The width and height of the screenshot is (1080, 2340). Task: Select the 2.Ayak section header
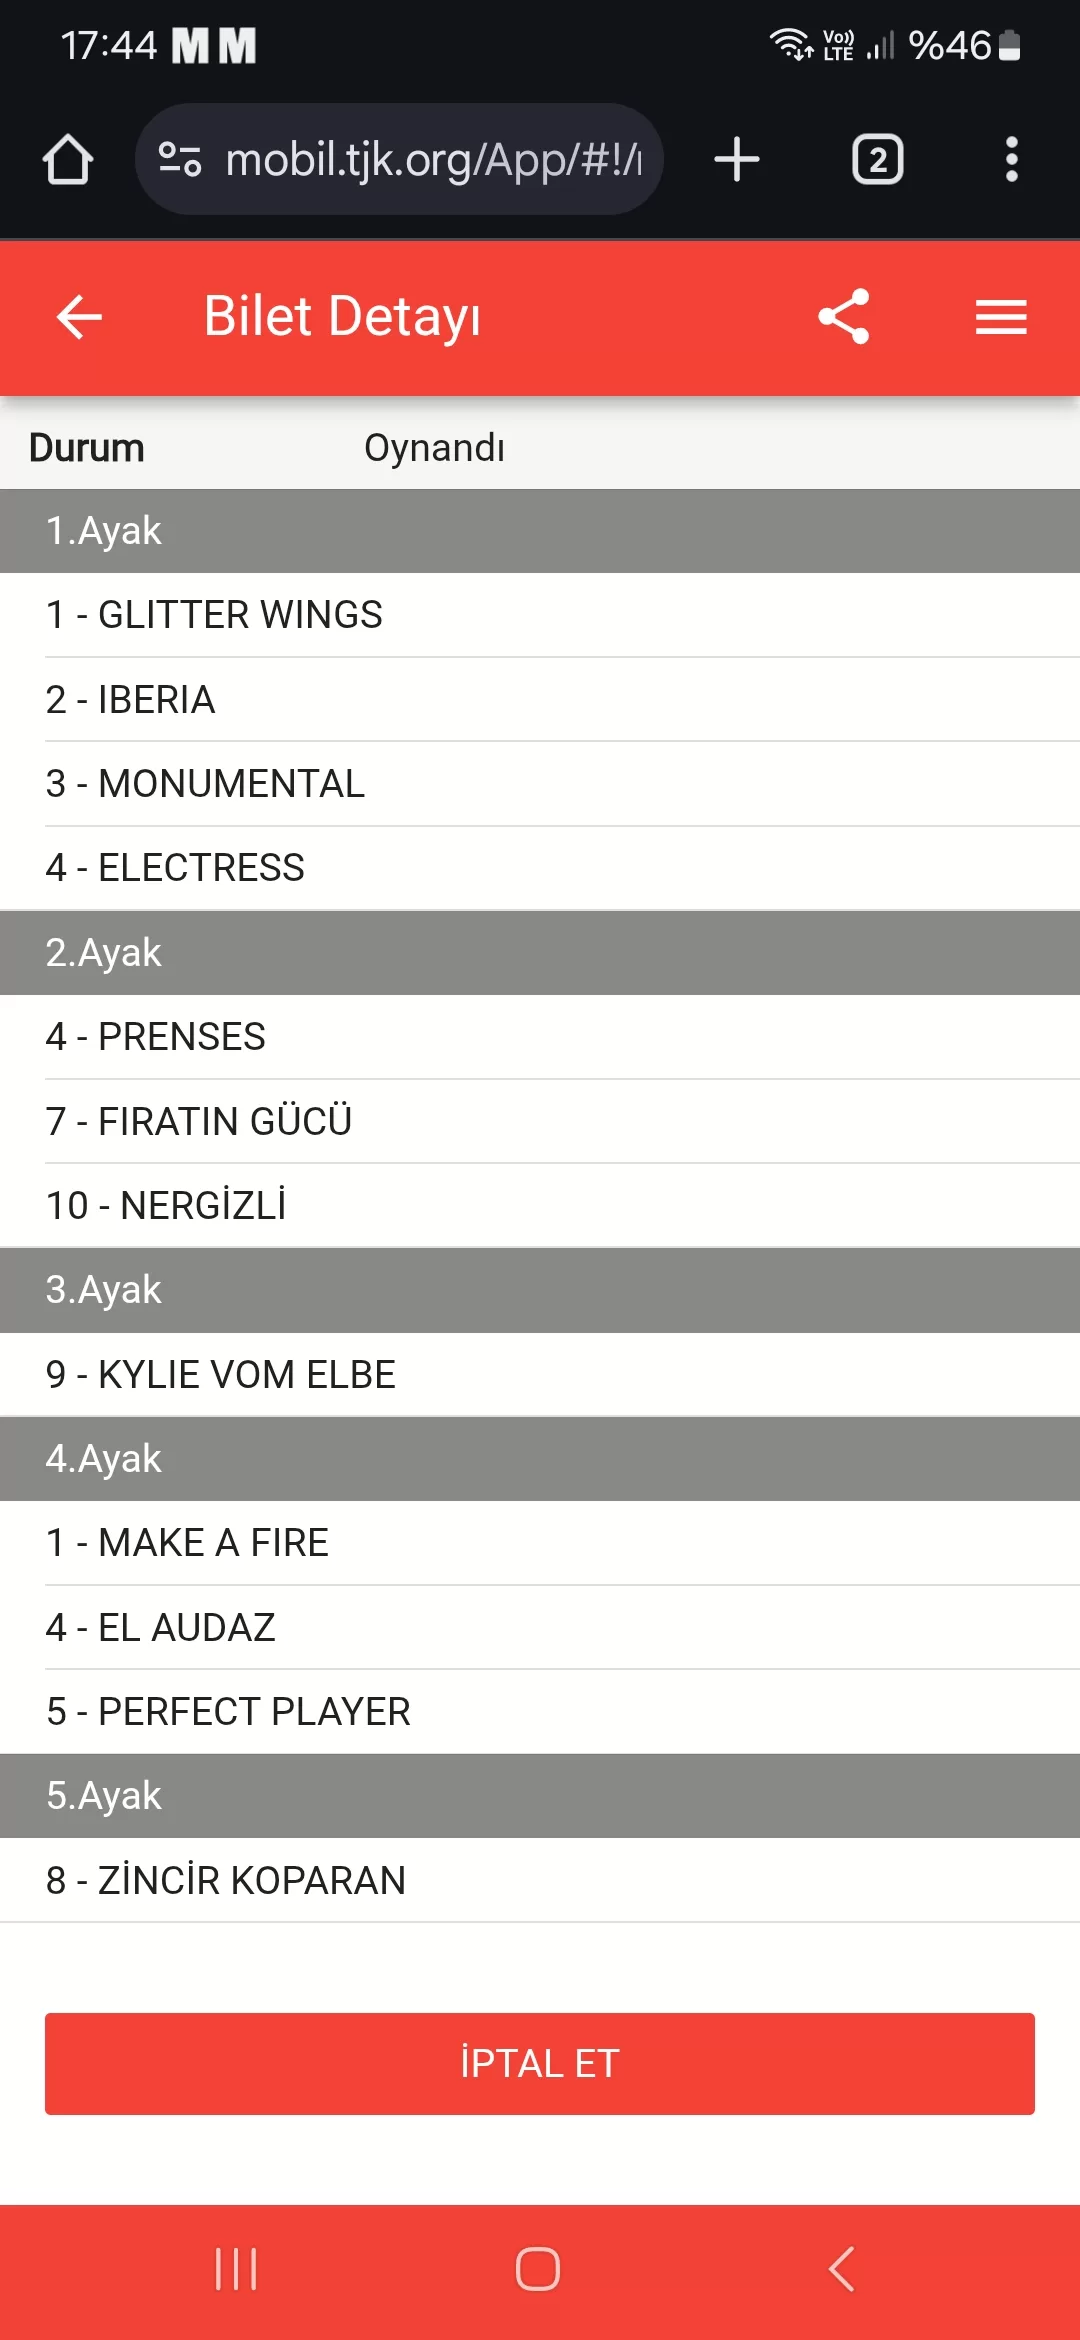click(540, 953)
